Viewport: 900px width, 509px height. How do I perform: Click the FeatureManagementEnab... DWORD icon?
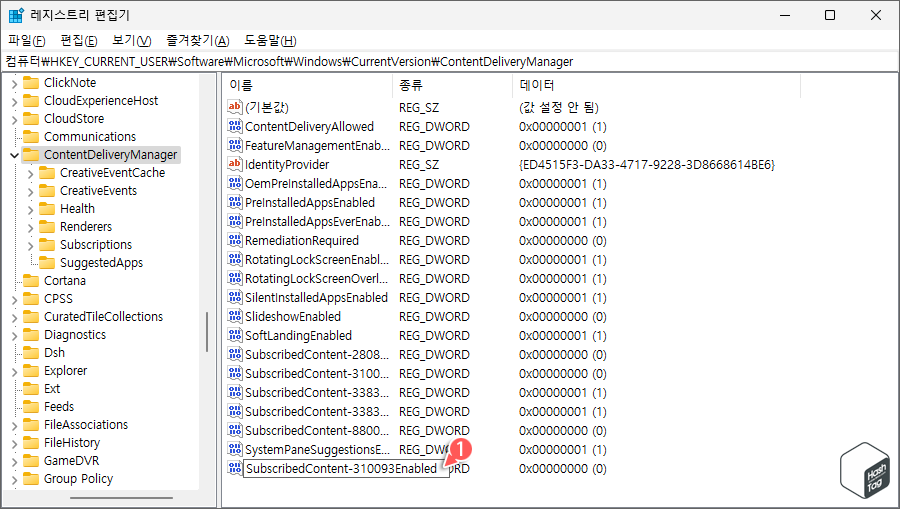click(x=235, y=145)
